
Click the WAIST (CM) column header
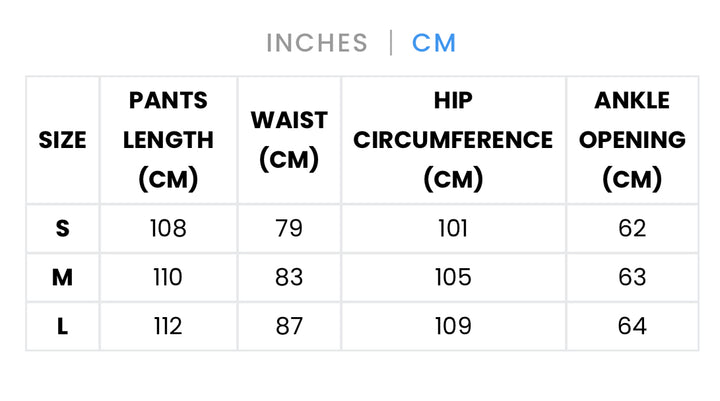click(289, 140)
